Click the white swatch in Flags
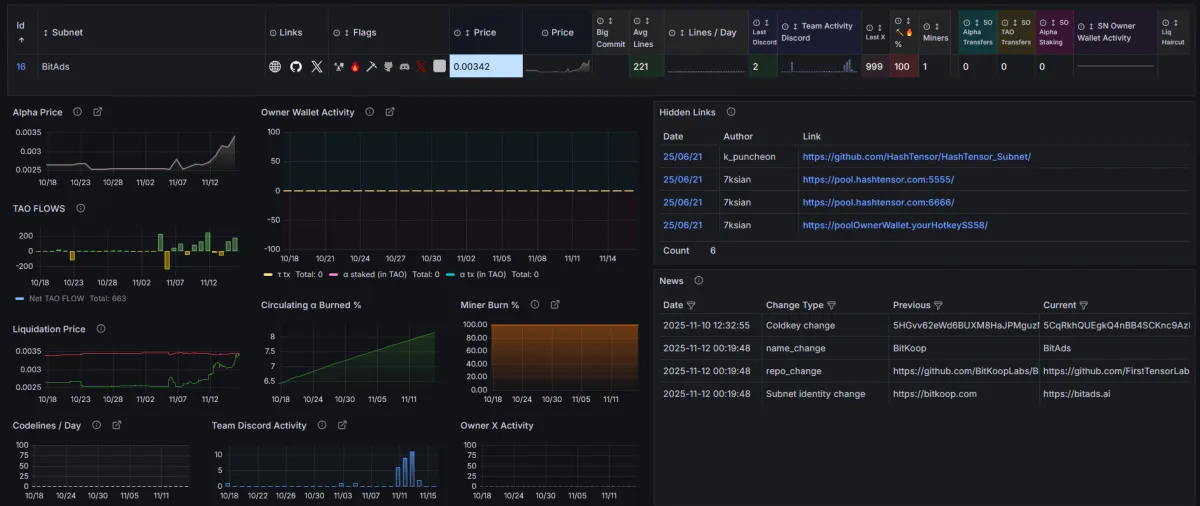1200x506 pixels. [439, 67]
